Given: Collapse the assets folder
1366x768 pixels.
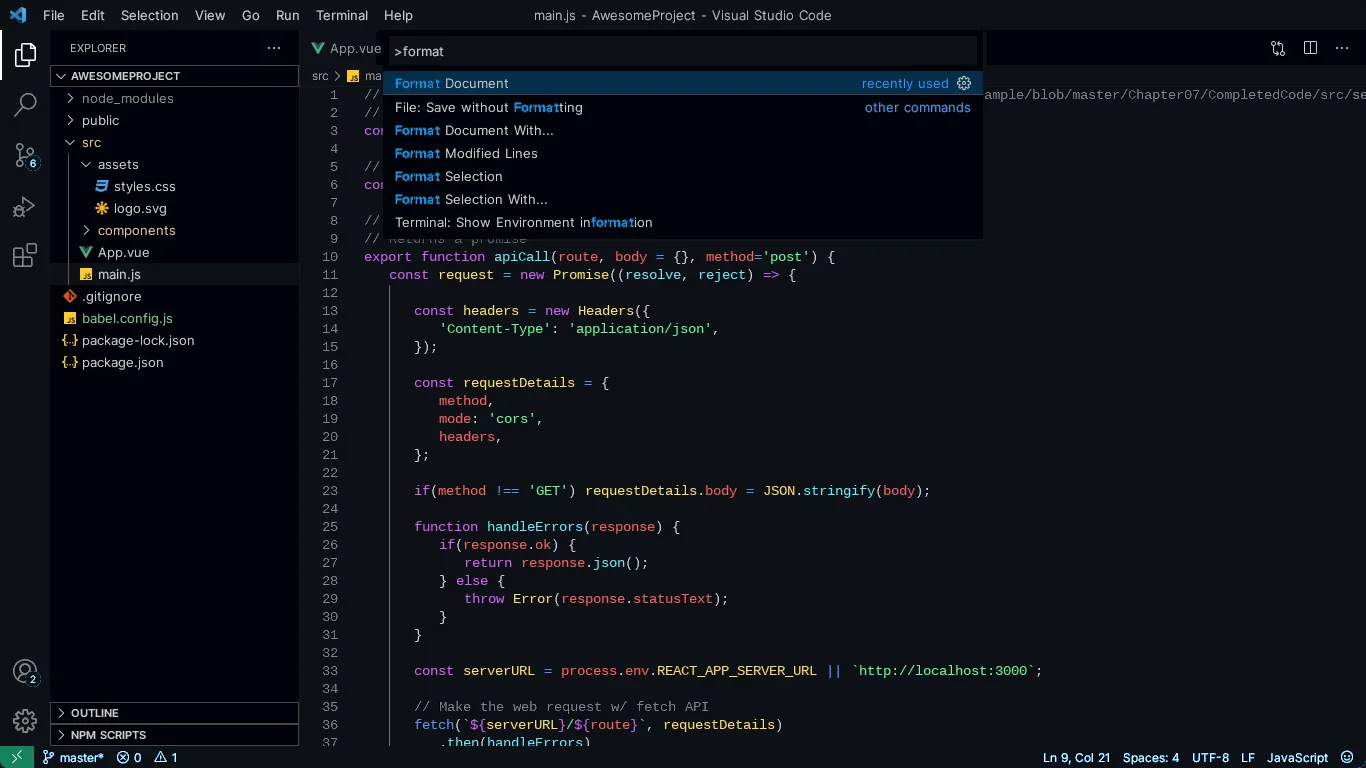Looking at the screenshot, I should pyautogui.click(x=175, y=164).
